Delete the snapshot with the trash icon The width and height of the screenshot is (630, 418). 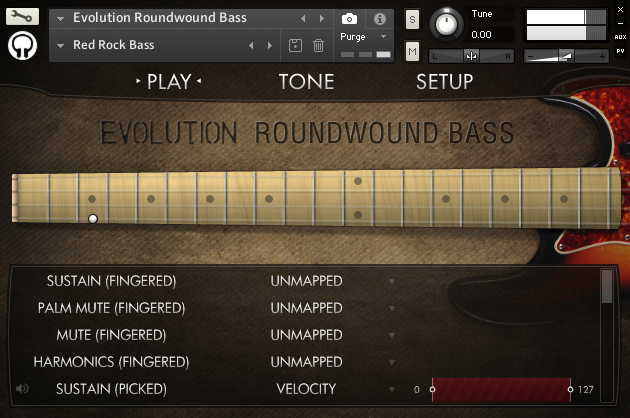[x=318, y=45]
